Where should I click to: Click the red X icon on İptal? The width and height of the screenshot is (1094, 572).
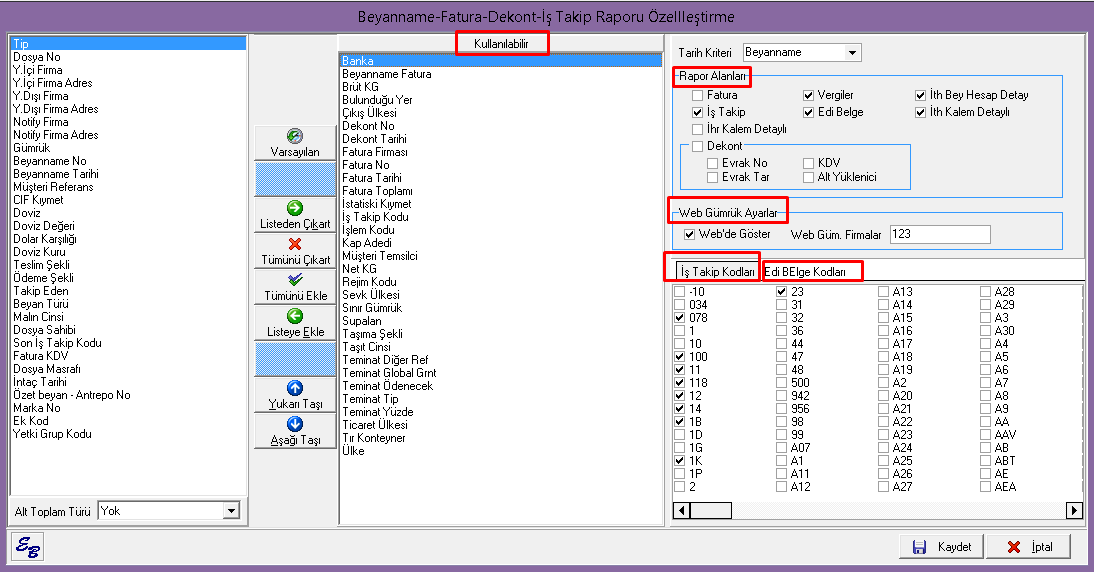pos(1014,547)
